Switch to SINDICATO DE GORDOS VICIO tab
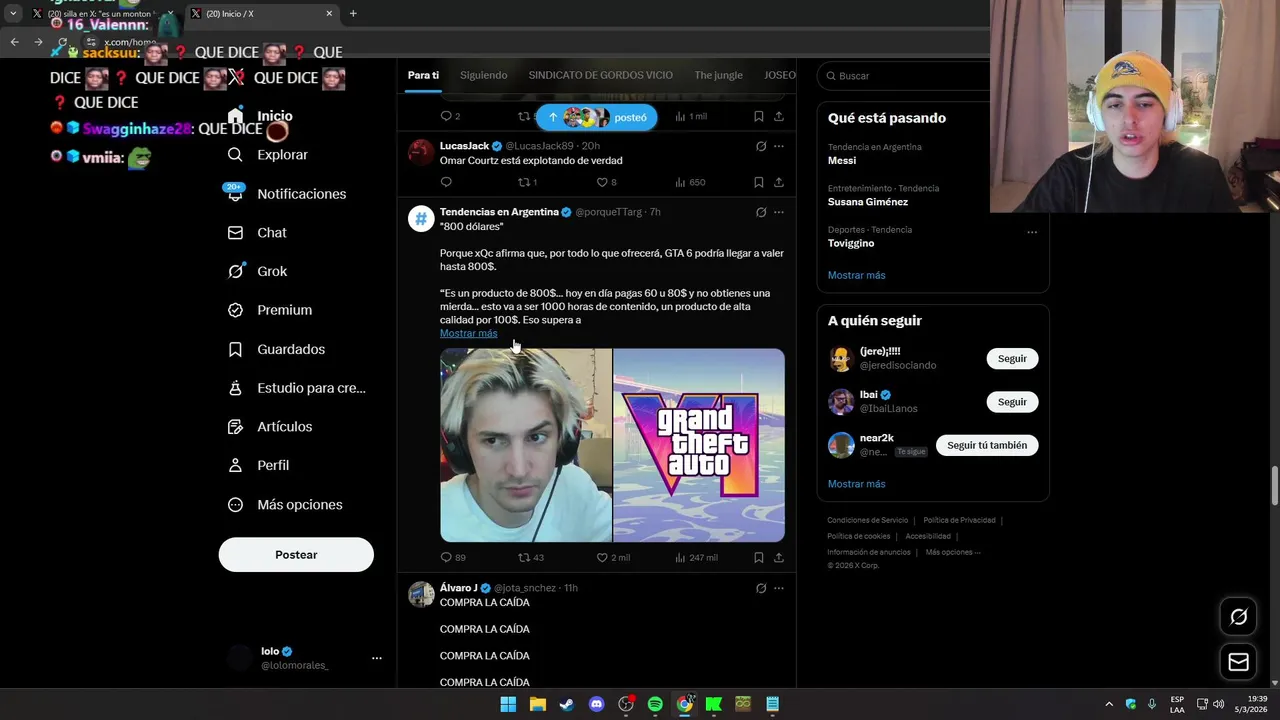Screen dimensions: 1280x720 tap(600, 75)
